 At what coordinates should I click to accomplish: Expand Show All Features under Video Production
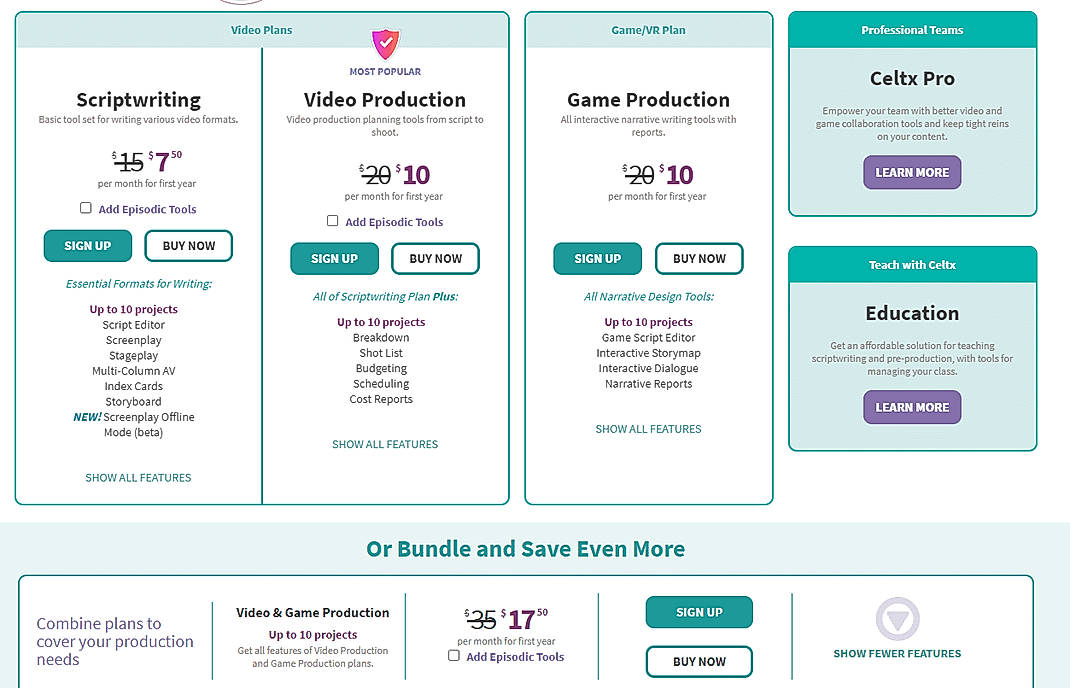[x=385, y=444]
